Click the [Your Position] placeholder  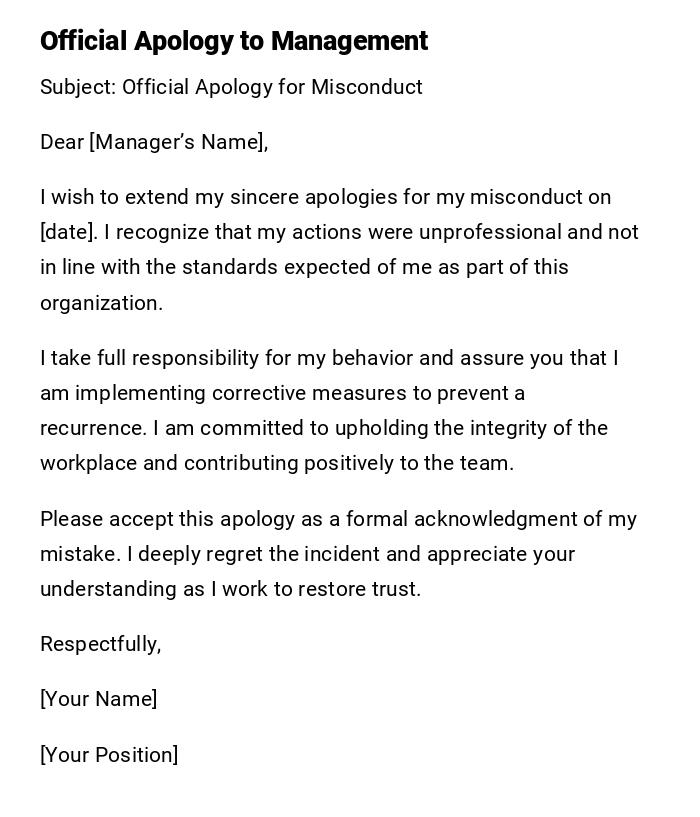[109, 755]
